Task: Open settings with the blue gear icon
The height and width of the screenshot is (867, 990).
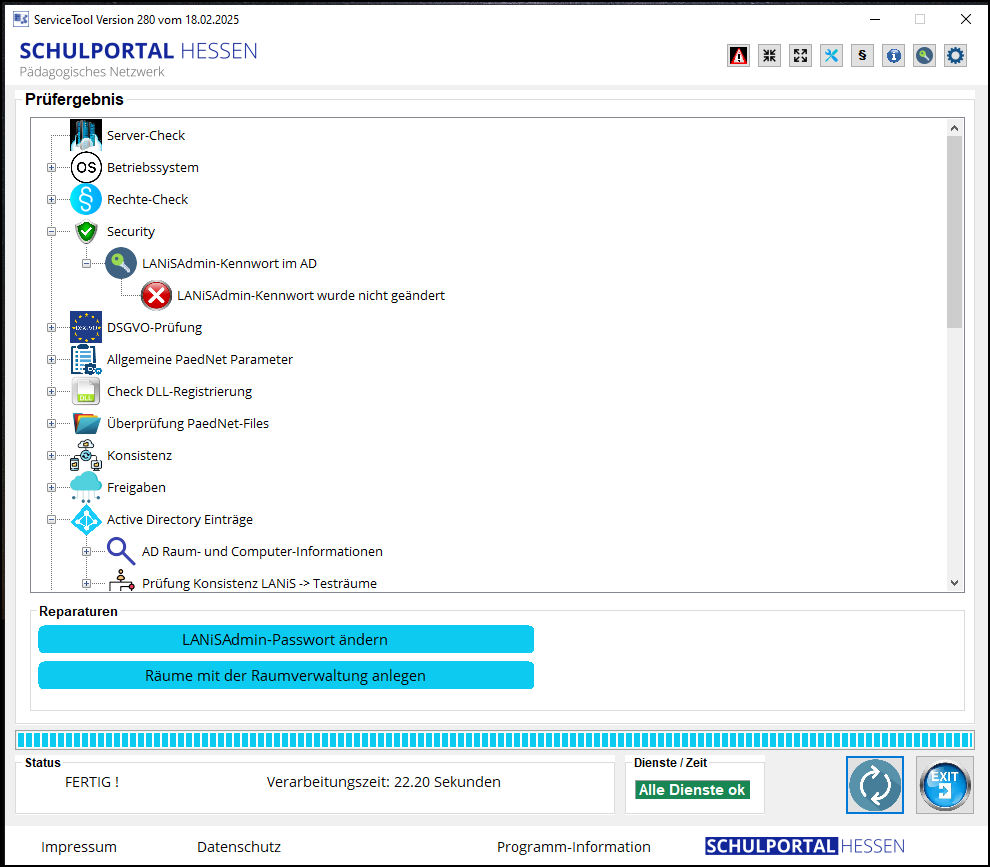Action: pos(955,56)
